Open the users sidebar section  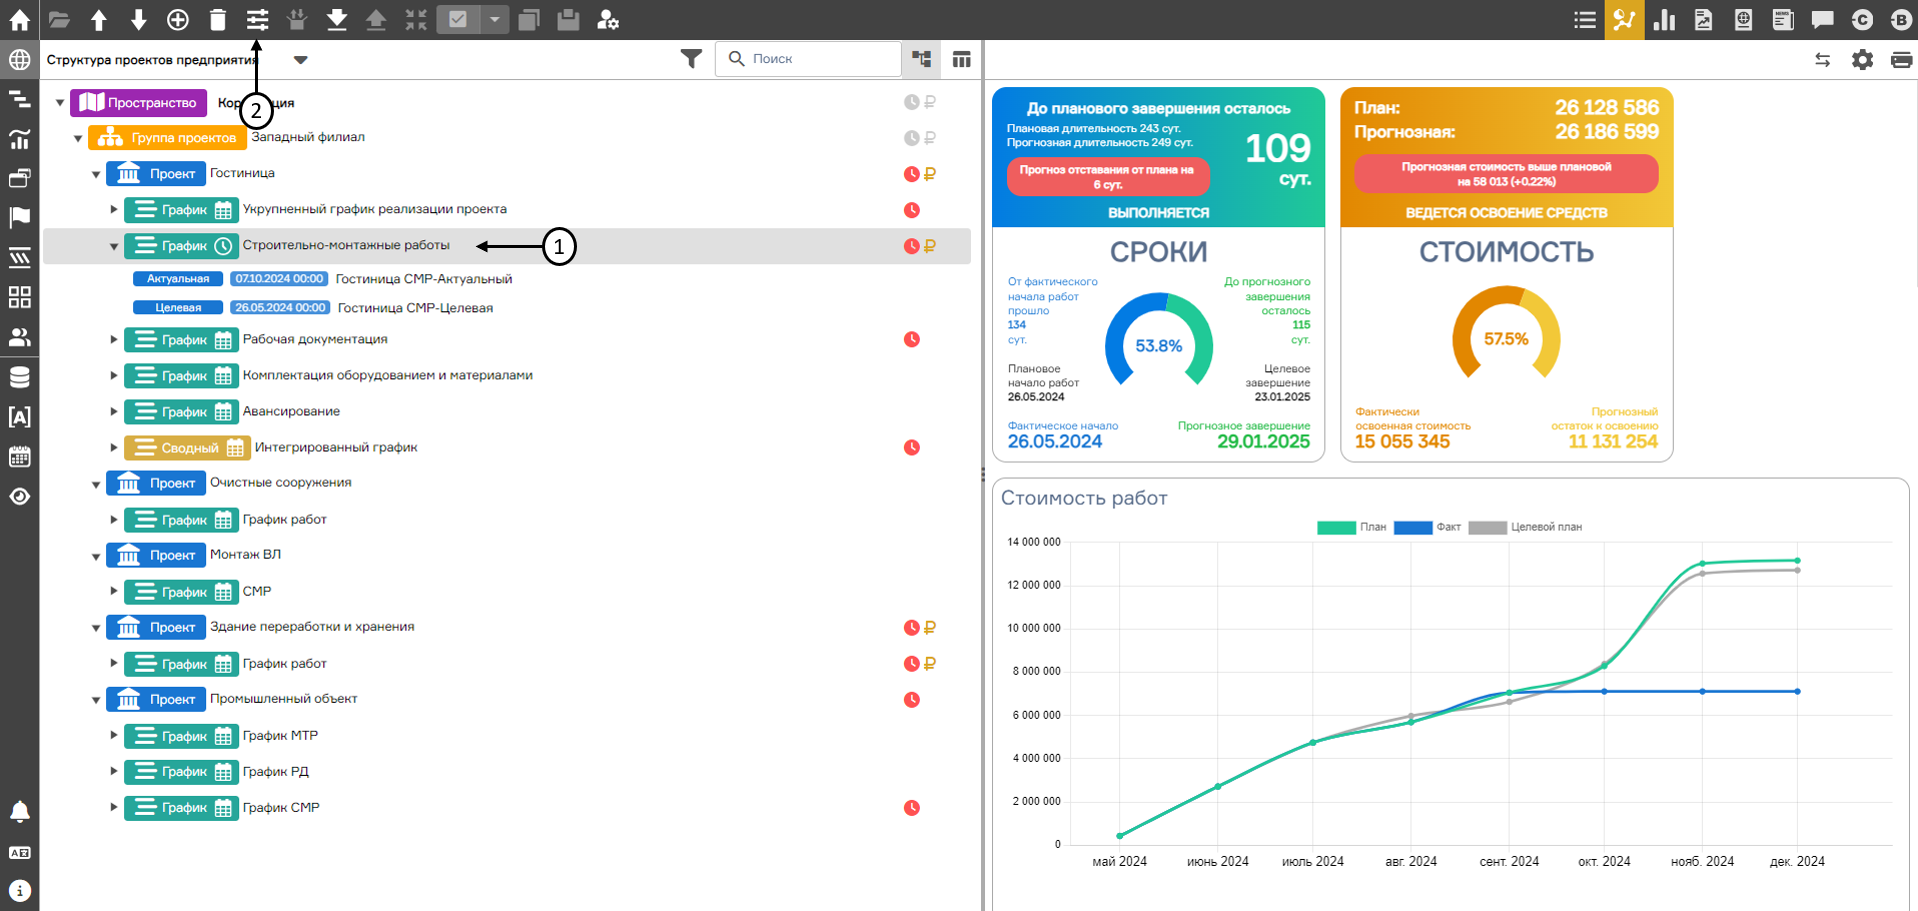click(x=19, y=337)
